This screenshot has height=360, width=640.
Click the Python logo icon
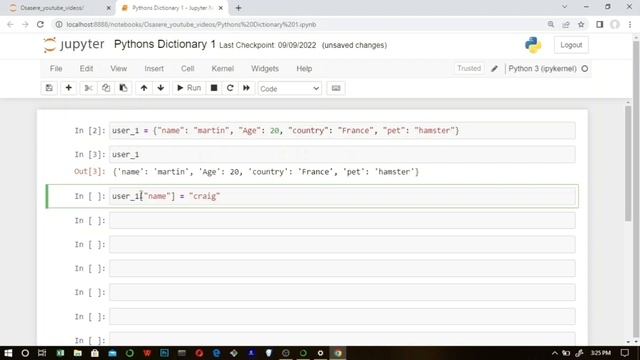[533, 45]
